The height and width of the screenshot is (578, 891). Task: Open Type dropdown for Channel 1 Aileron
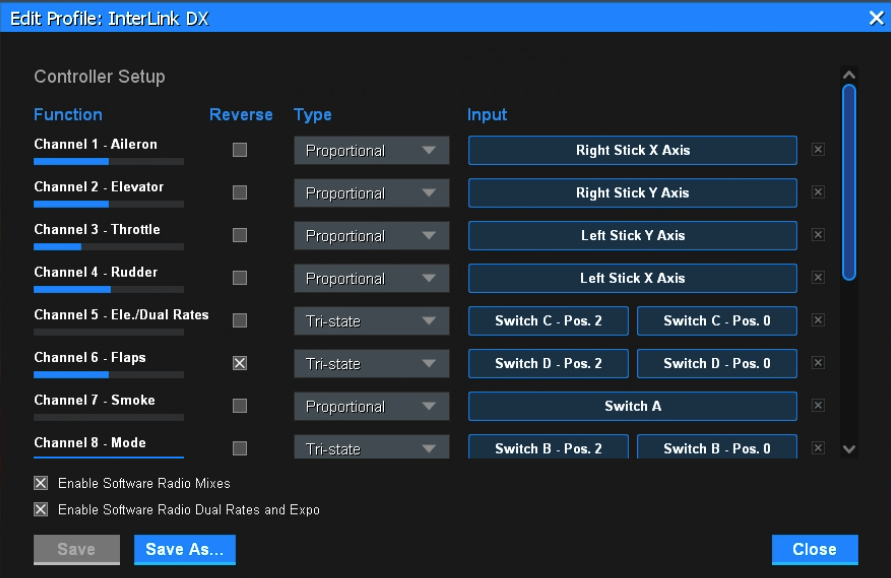point(372,151)
